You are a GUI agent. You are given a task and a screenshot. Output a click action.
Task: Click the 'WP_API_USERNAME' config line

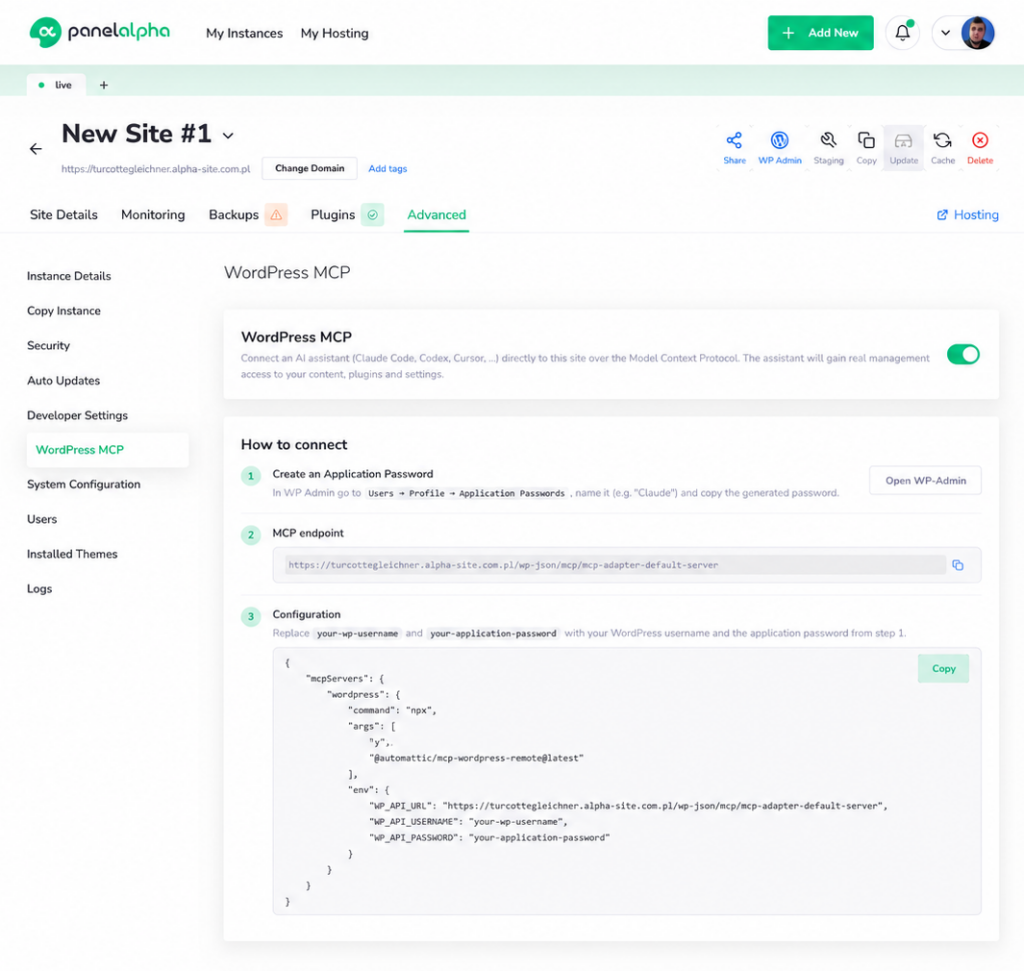[x=468, y=821]
